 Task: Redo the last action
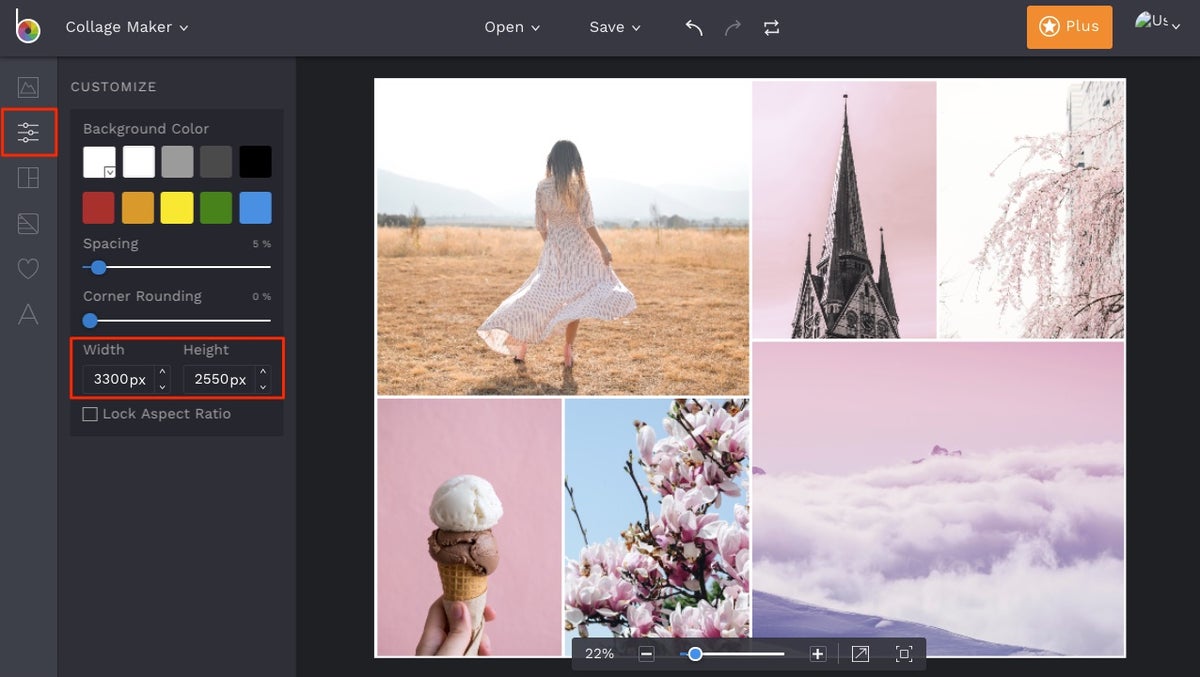pos(731,27)
